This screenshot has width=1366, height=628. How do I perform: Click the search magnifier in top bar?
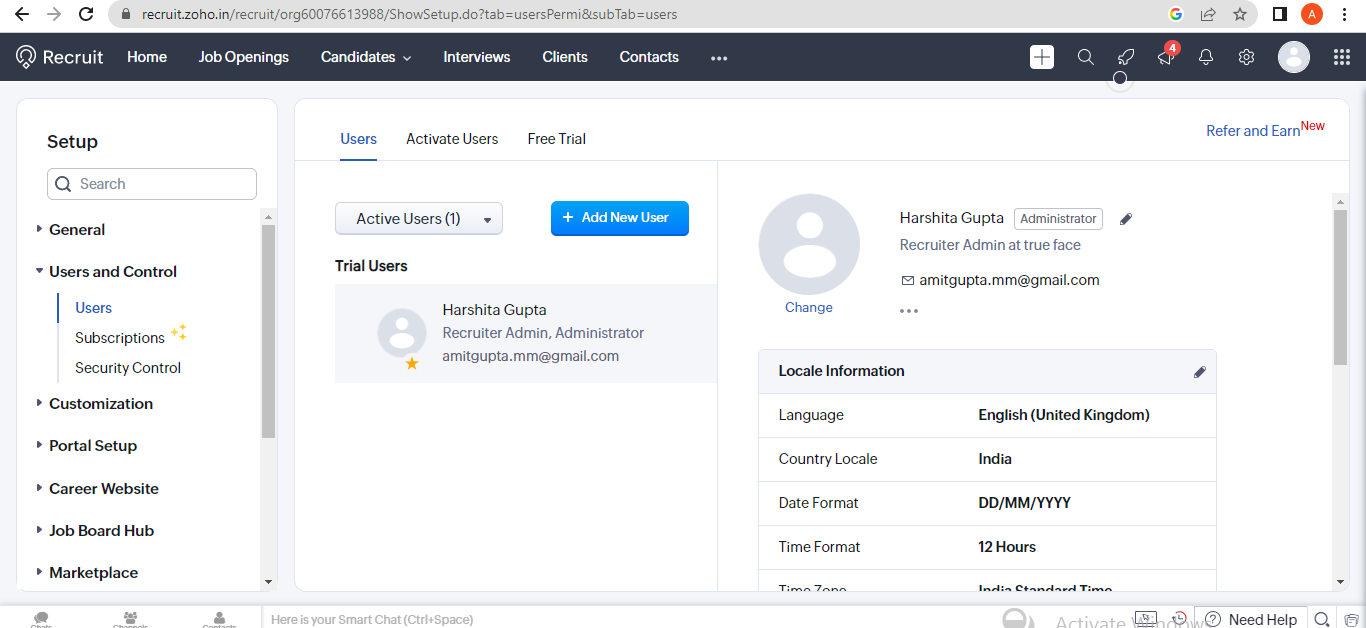tap(1085, 57)
